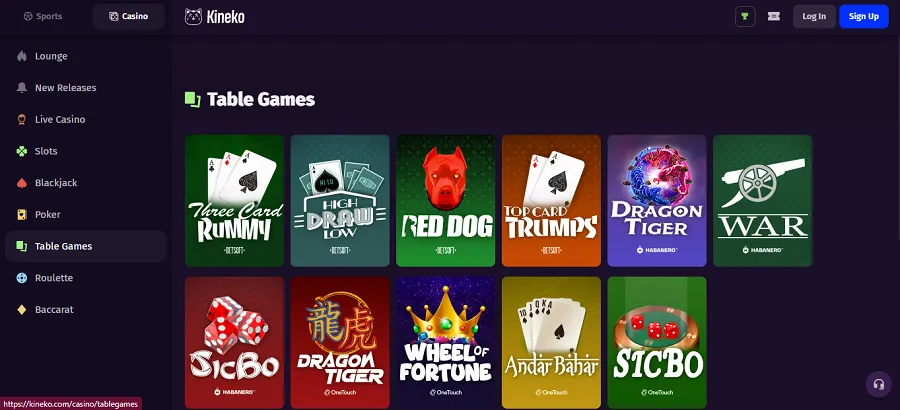
Task: Click the New Releases bell icon
Action: 22,87
